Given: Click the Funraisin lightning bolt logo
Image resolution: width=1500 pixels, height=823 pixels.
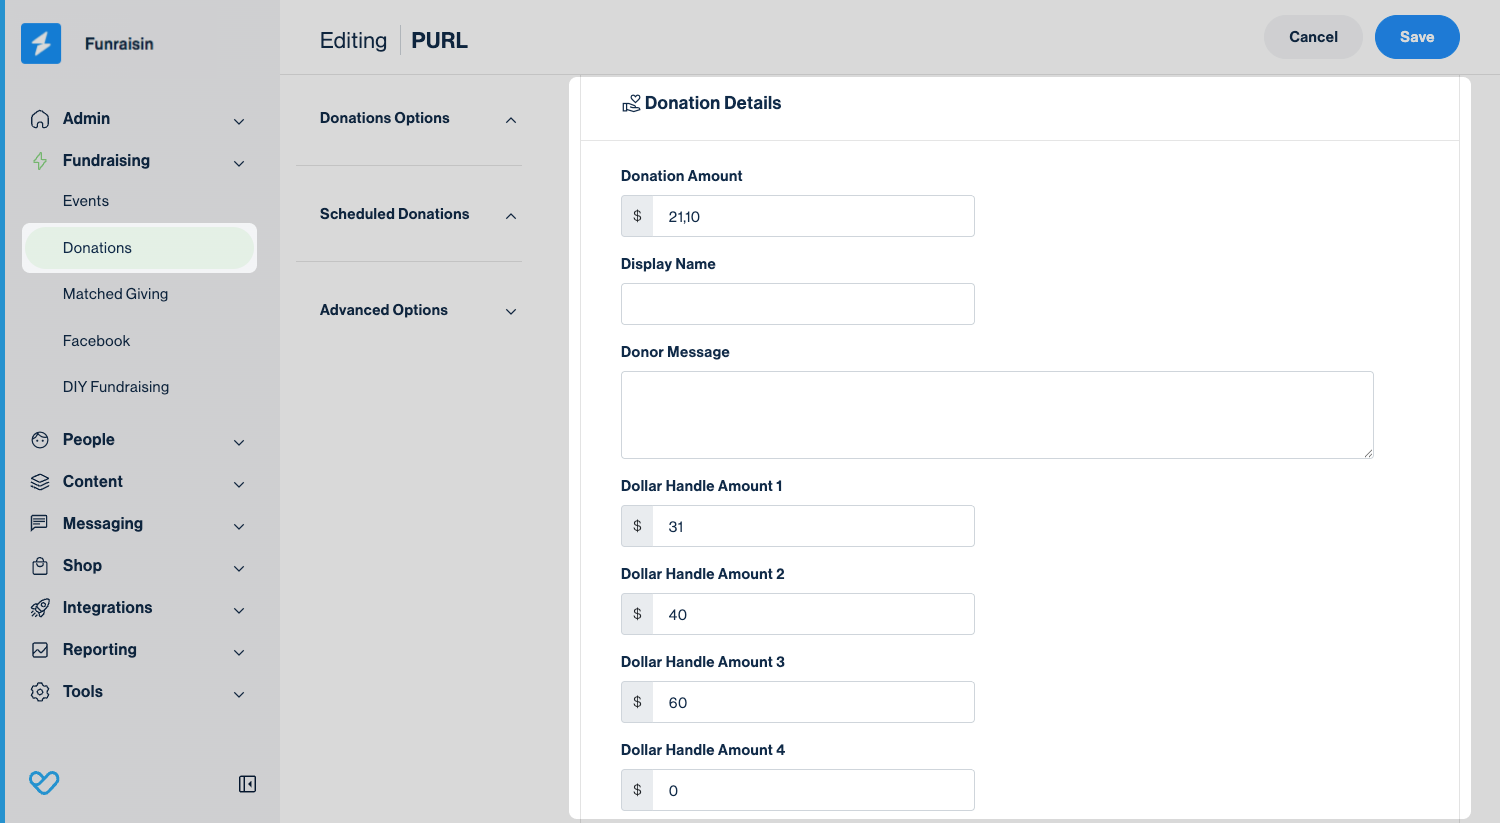Looking at the screenshot, I should click(41, 44).
